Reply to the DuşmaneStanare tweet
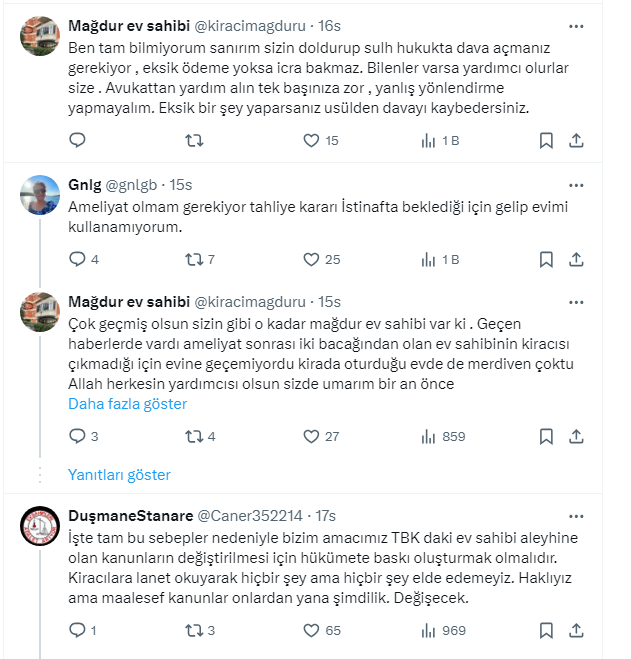The image size is (631, 659). [x=77, y=631]
